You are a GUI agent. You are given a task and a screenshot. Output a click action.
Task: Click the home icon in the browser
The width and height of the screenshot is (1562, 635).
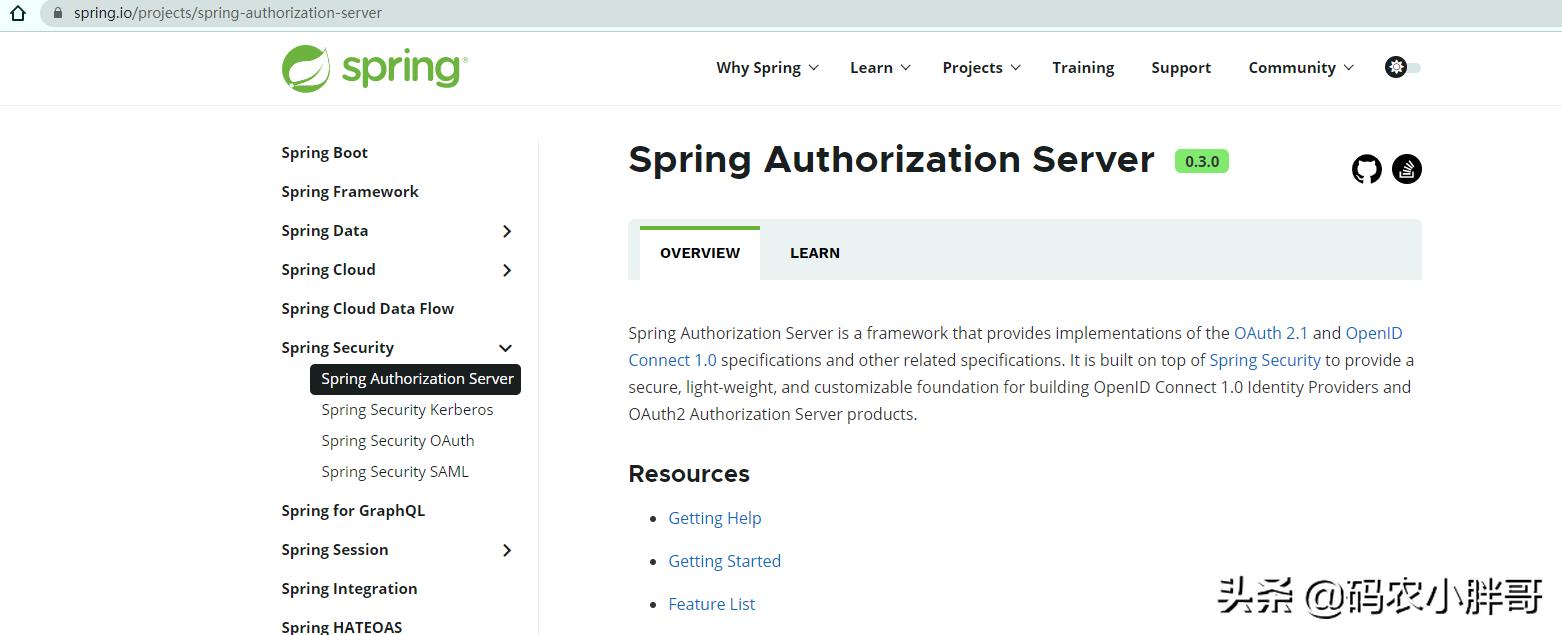18,12
